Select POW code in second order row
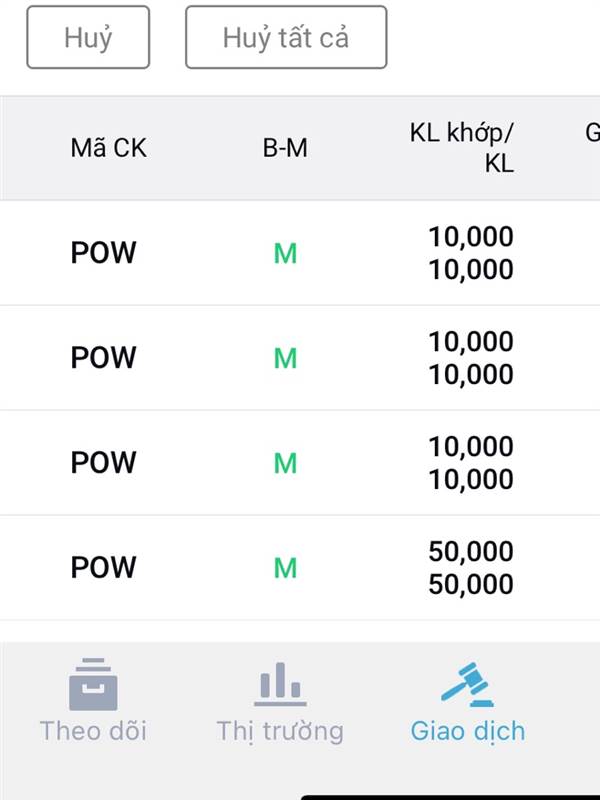 click(x=104, y=357)
